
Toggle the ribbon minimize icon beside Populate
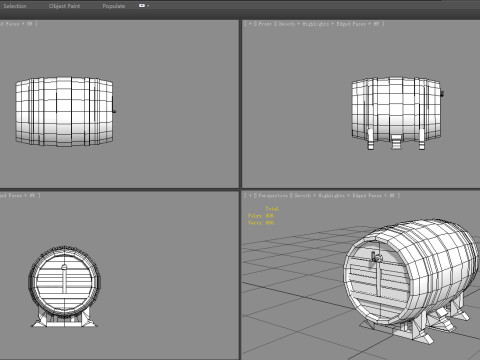pyautogui.click(x=142, y=6)
